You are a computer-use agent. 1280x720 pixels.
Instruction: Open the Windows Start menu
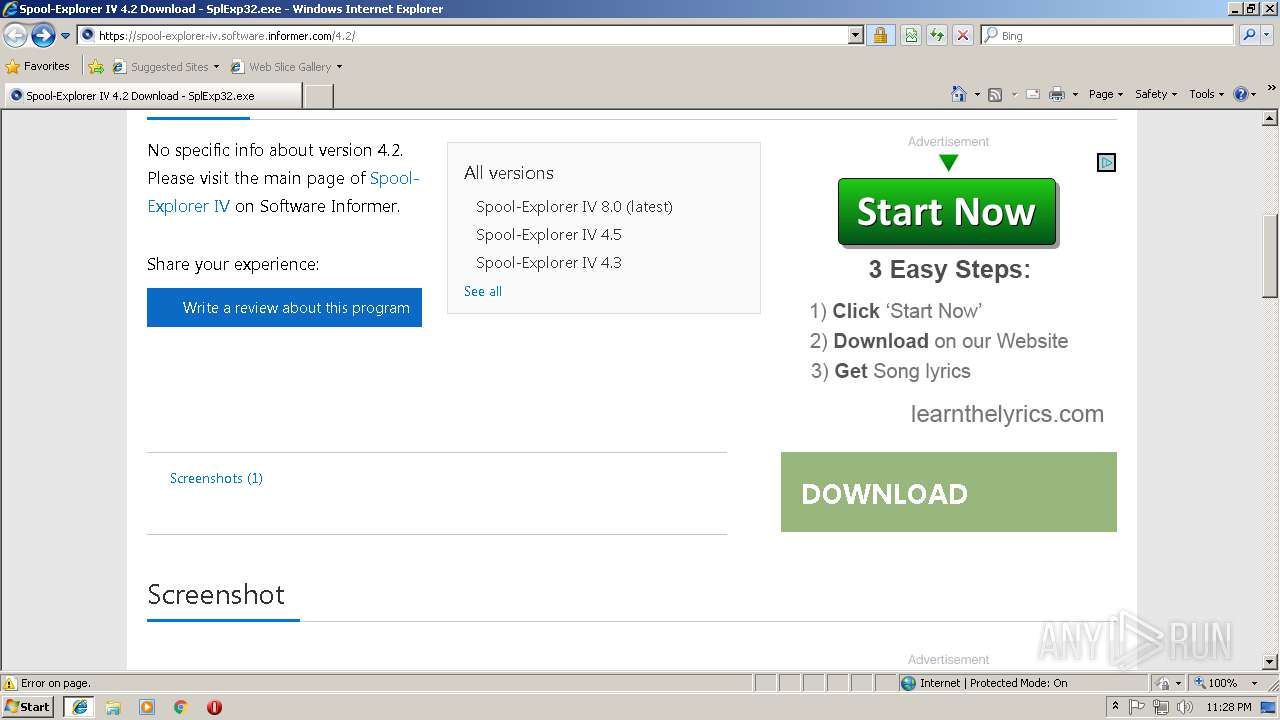(x=28, y=706)
